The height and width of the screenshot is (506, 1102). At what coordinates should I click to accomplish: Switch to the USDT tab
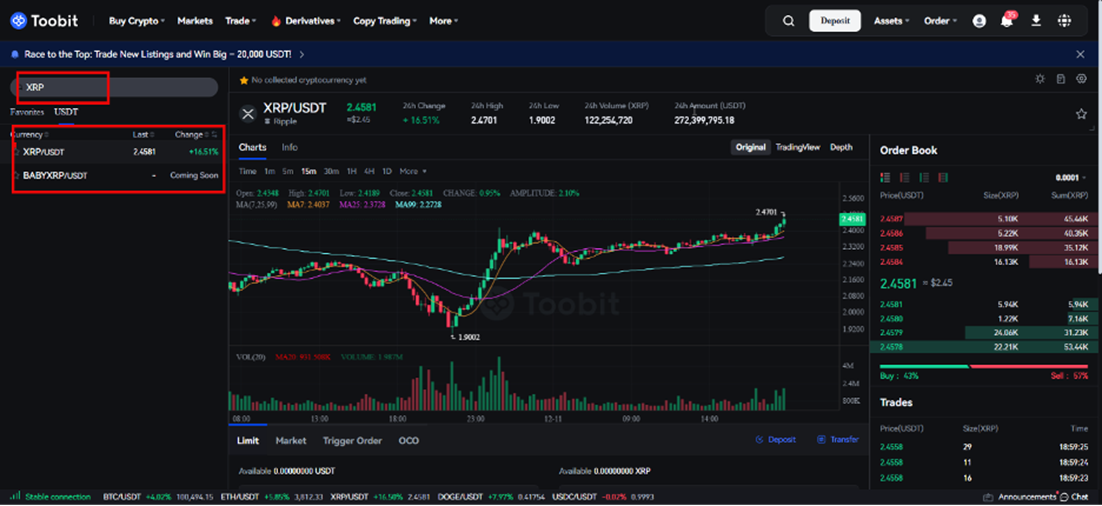point(66,112)
